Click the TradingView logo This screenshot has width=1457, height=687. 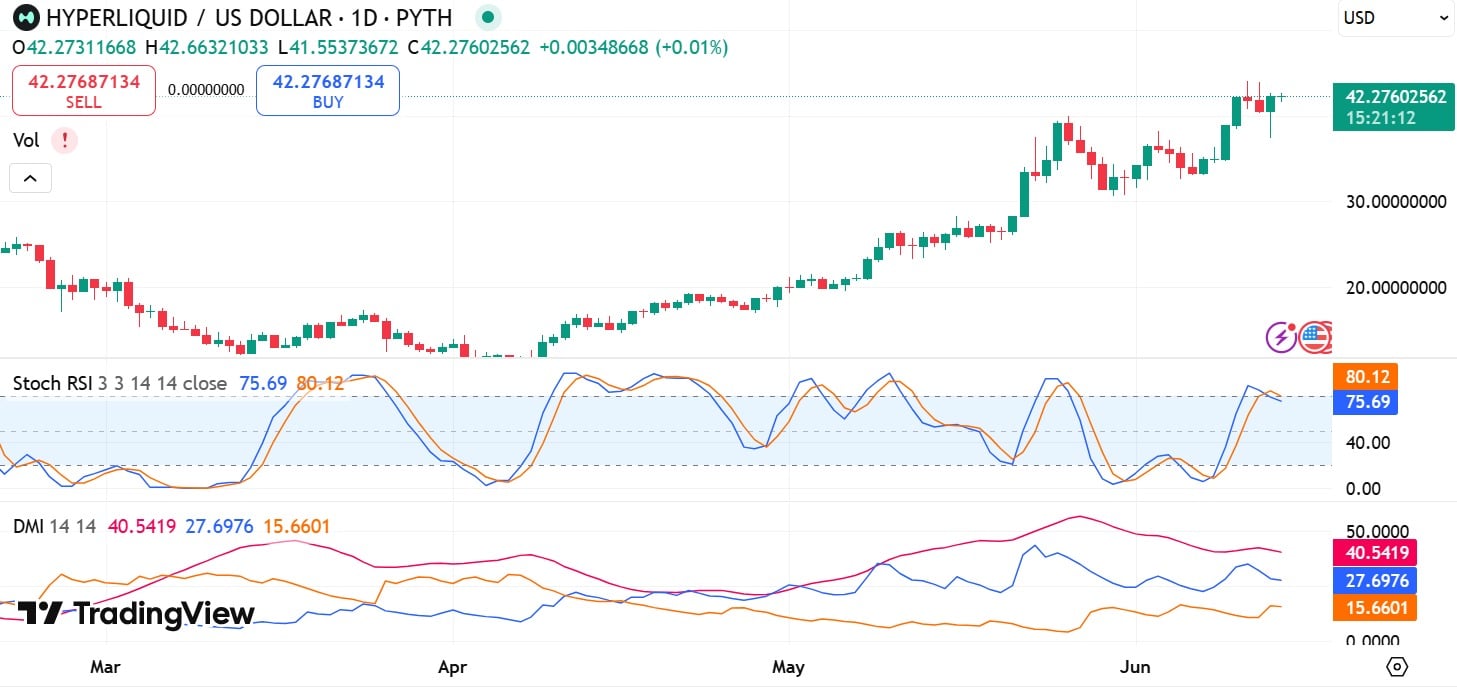point(136,613)
